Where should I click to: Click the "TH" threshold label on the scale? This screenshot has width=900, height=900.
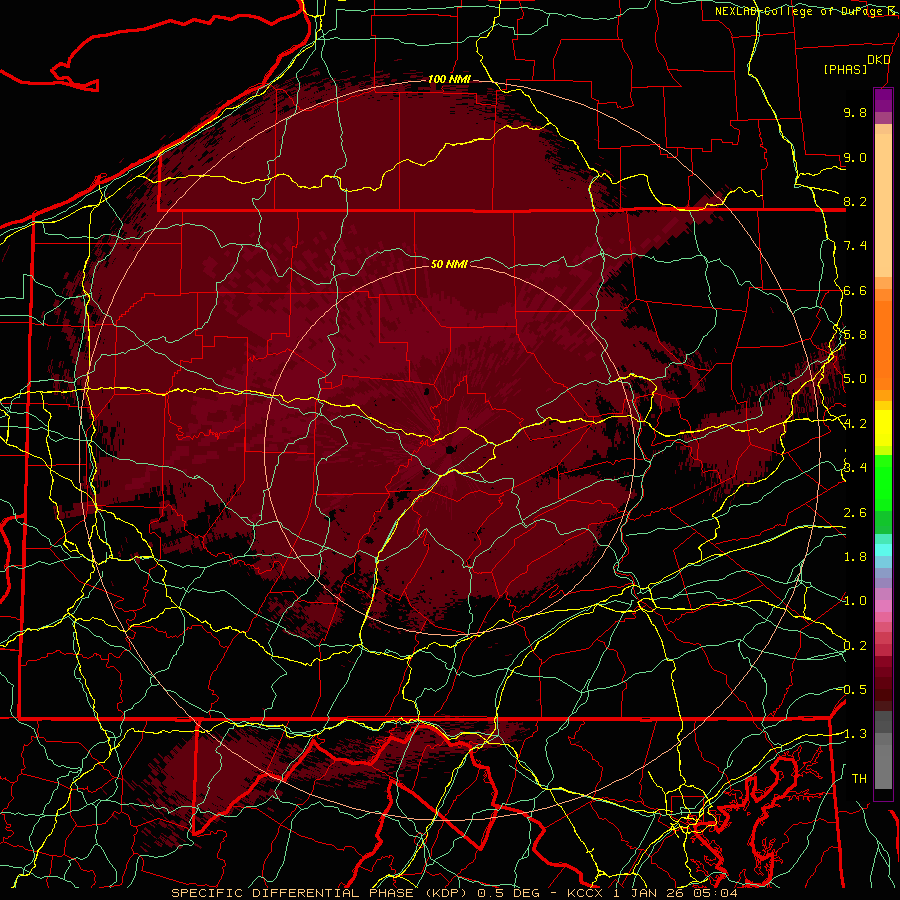(859, 779)
